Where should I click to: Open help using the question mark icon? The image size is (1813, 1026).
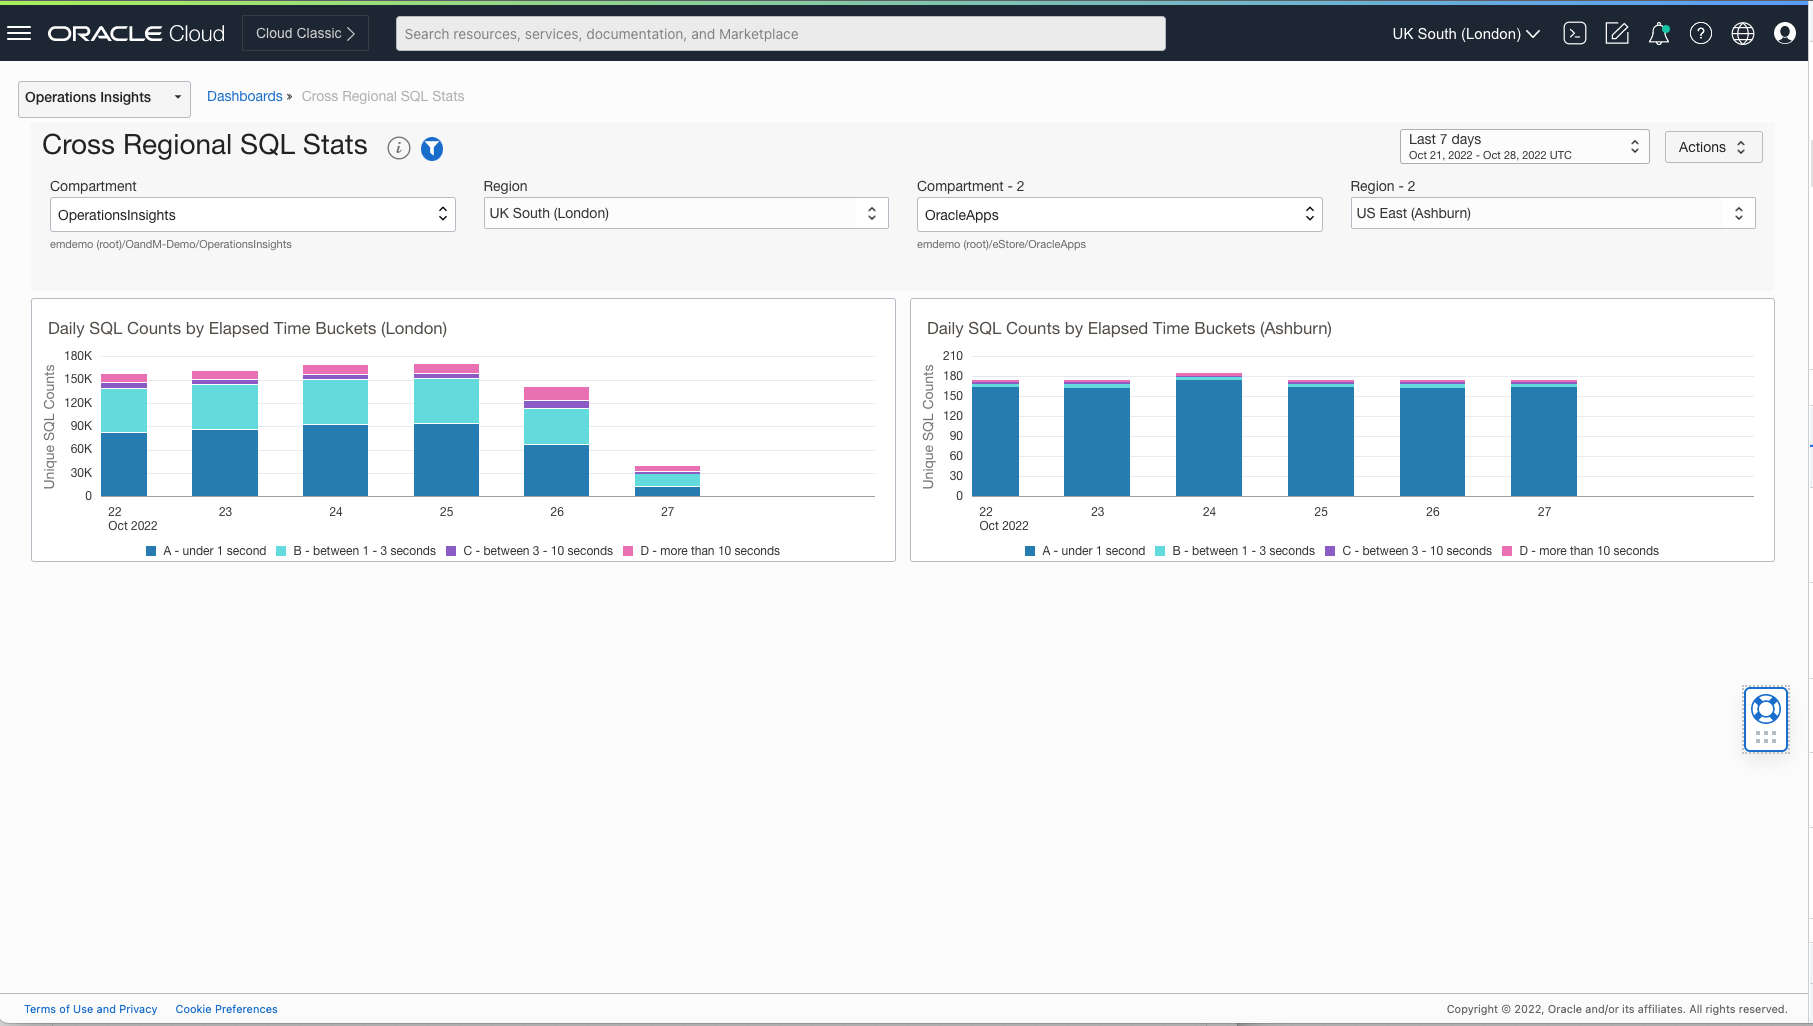(1701, 33)
